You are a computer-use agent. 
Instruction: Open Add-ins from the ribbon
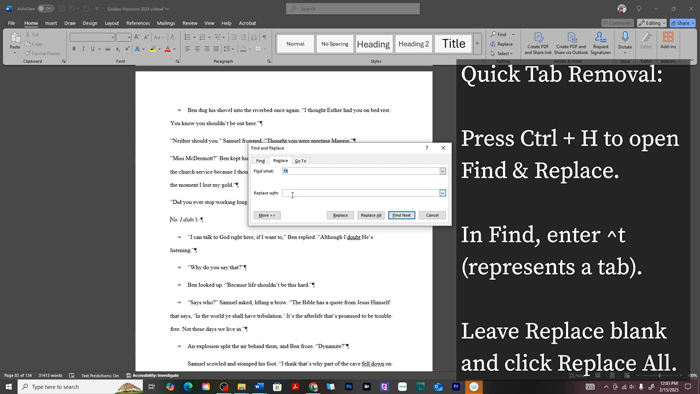668,40
